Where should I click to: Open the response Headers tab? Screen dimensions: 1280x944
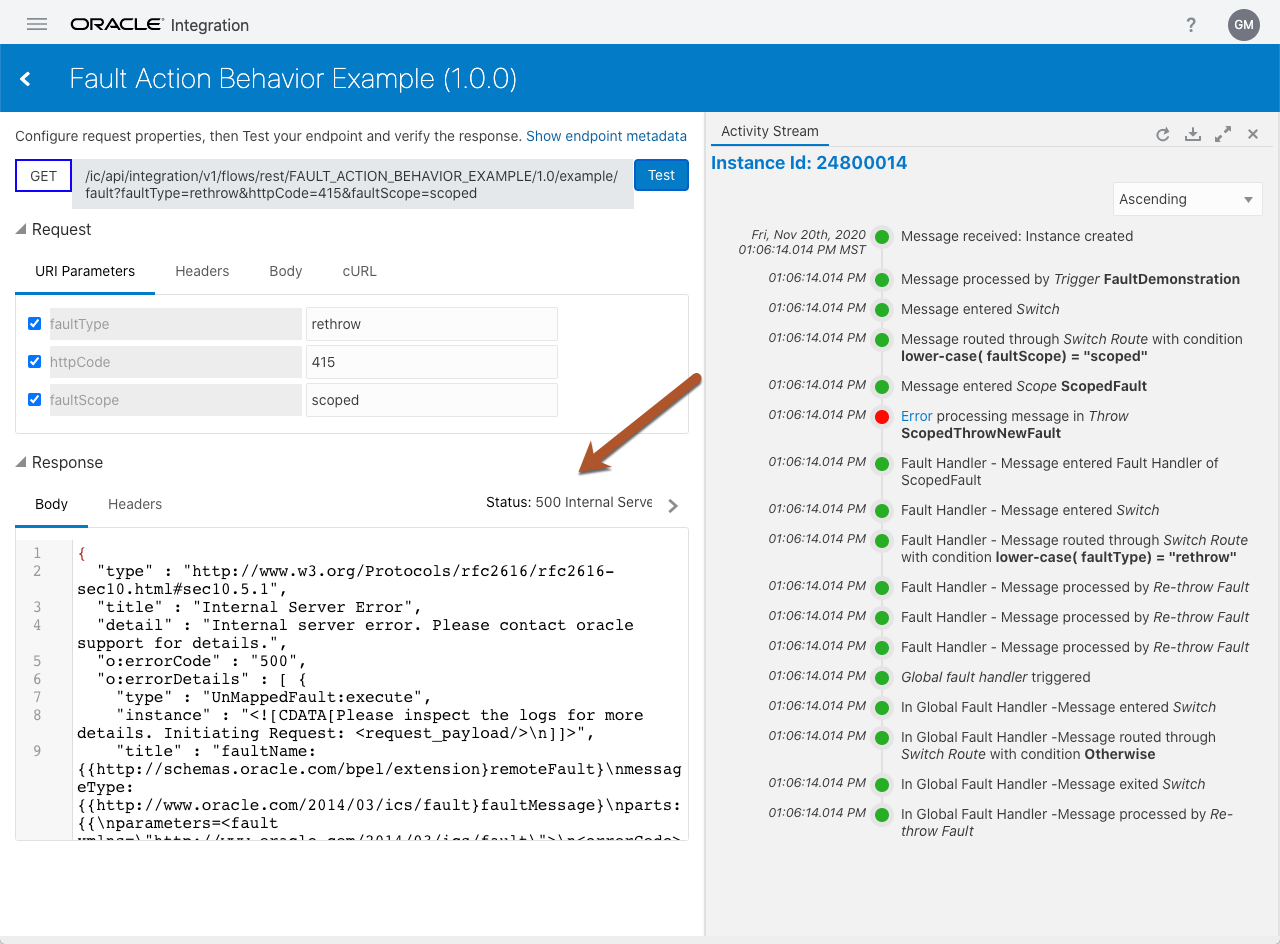tap(135, 504)
